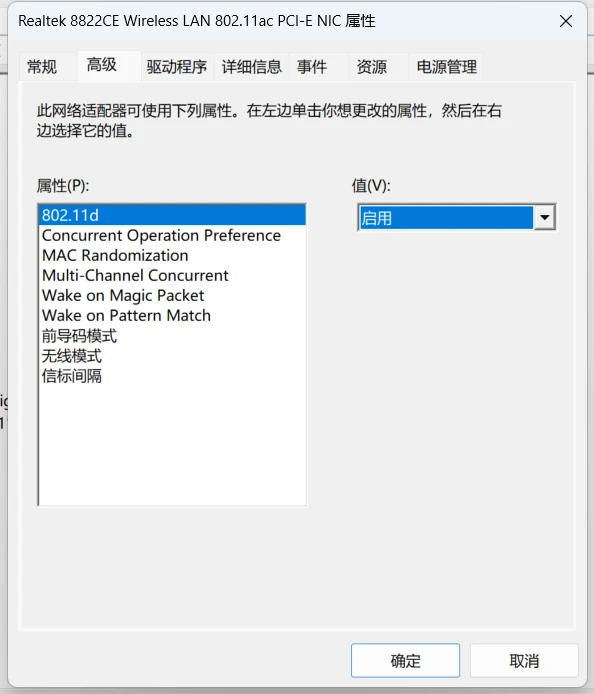Select the 802.11d property
Image resolution: width=594 pixels, height=694 pixels.
click(172, 216)
